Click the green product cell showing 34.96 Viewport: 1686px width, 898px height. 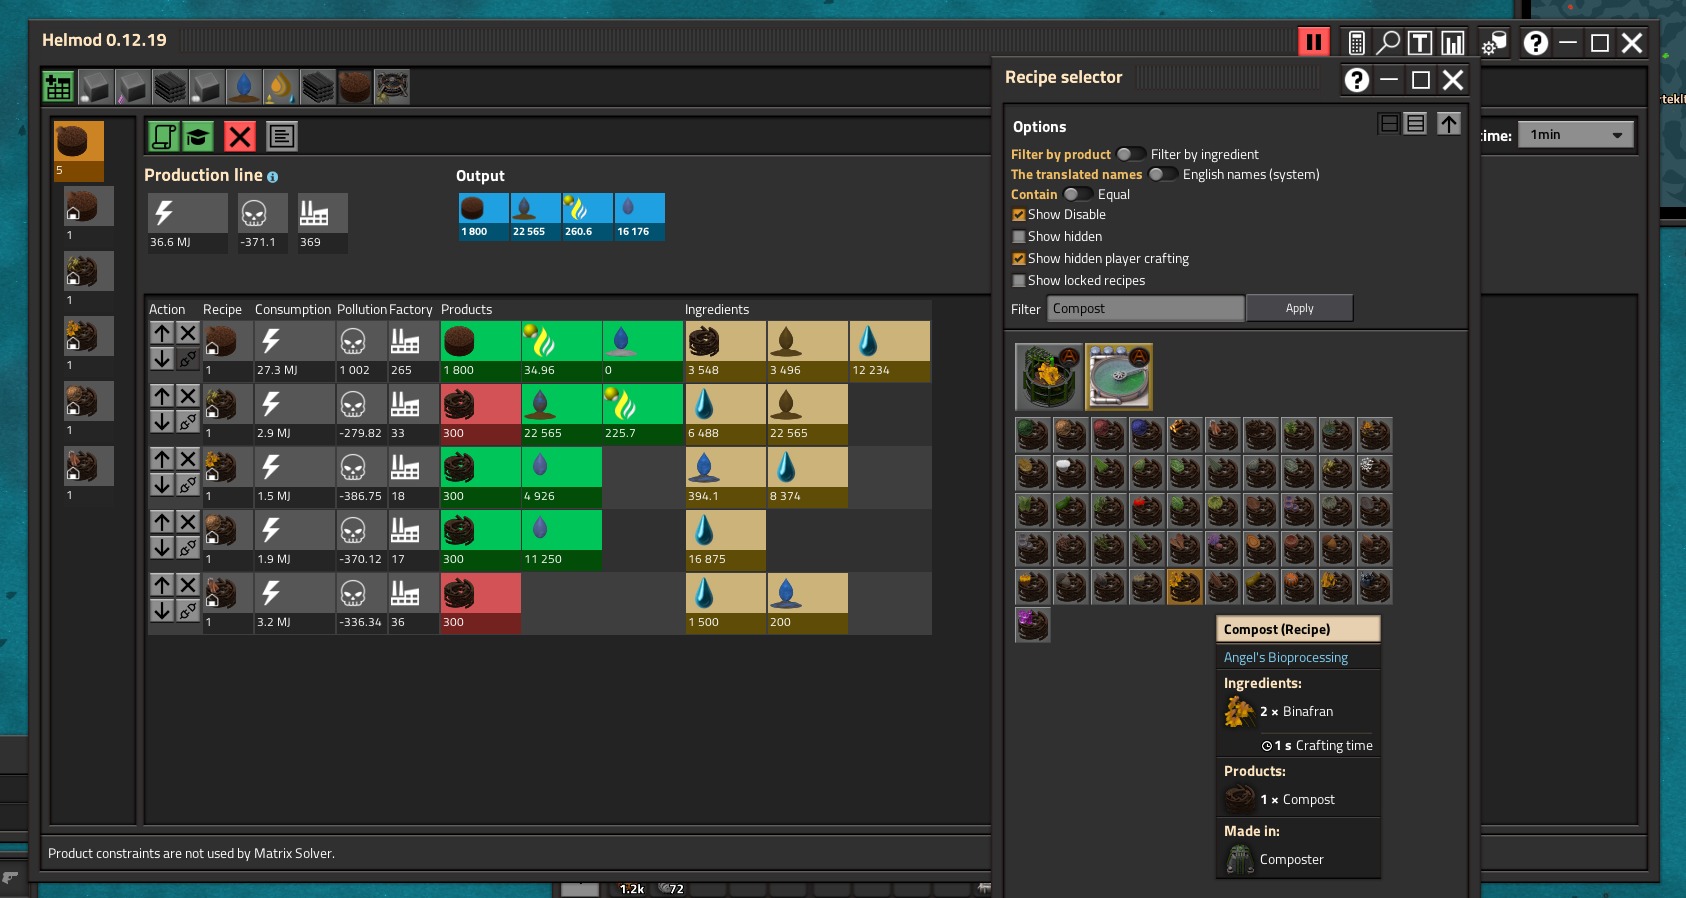coord(561,351)
